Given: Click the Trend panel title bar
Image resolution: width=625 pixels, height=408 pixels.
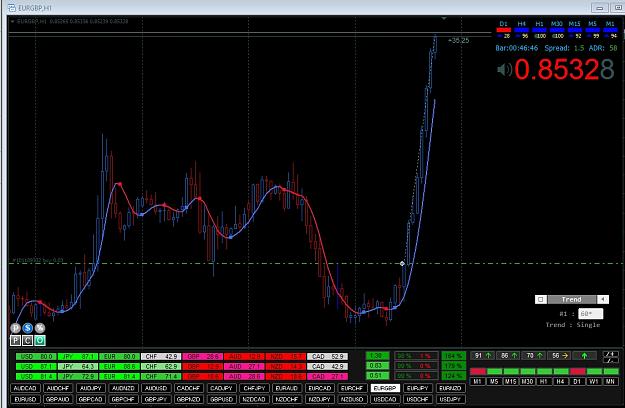Looking at the screenshot, I should pyautogui.click(x=572, y=299).
